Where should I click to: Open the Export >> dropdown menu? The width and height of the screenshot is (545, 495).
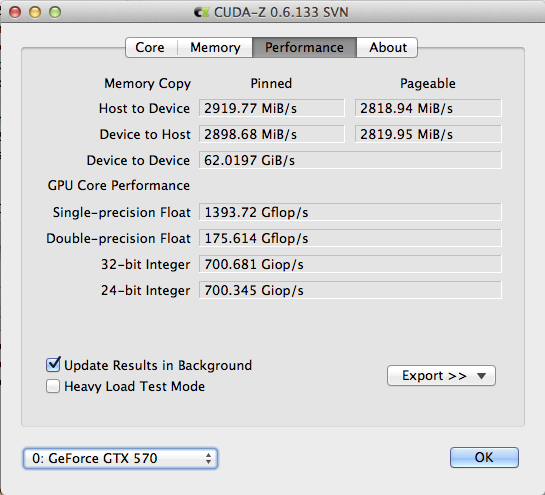[x=441, y=375]
